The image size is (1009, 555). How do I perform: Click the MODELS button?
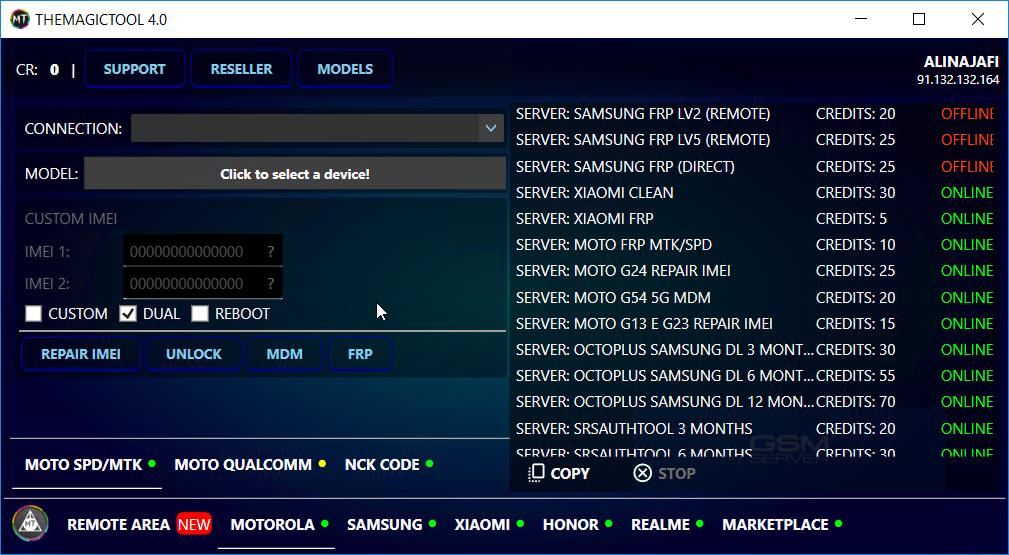tap(345, 69)
